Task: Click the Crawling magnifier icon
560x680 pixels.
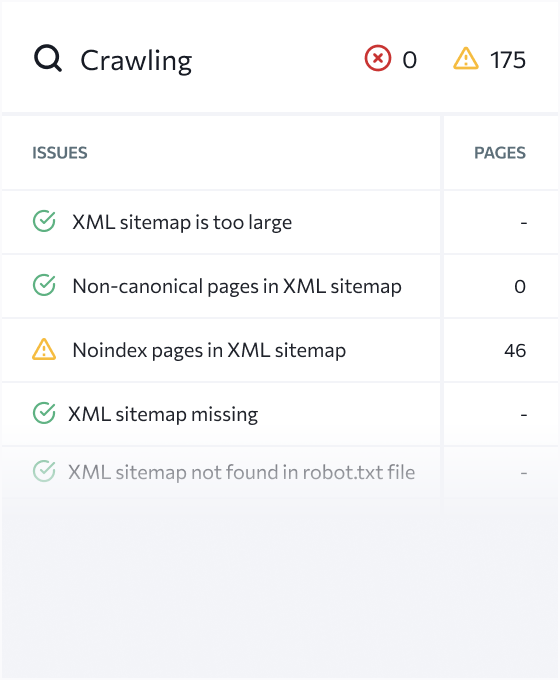Action: pos(48,59)
